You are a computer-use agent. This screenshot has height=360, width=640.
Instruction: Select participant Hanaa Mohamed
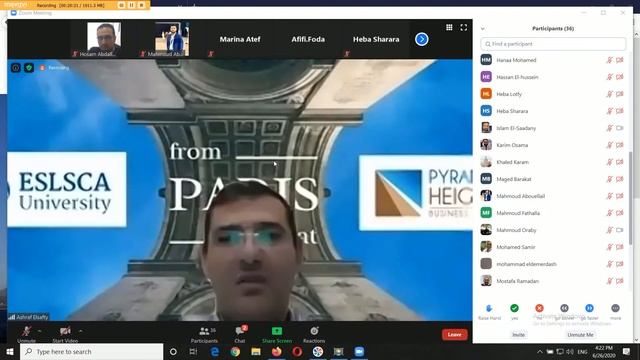[x=552, y=60]
